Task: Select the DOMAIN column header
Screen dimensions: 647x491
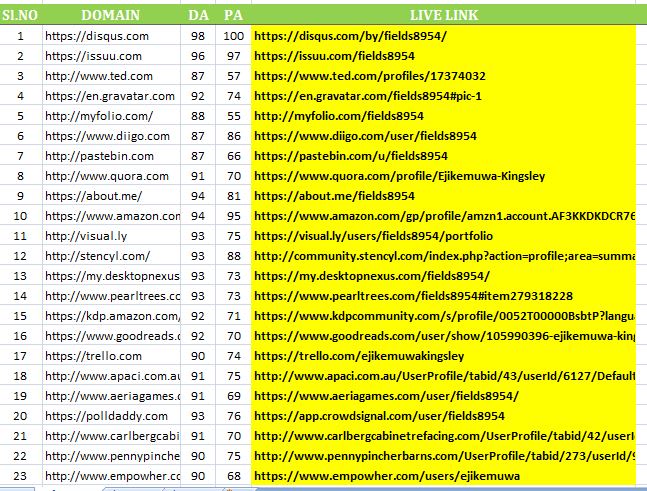Action: coord(111,15)
